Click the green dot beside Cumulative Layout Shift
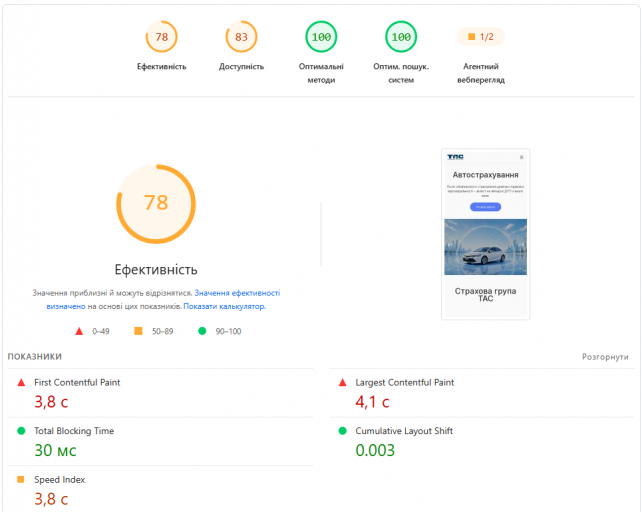Screen dimensions: 642x512 (343, 431)
